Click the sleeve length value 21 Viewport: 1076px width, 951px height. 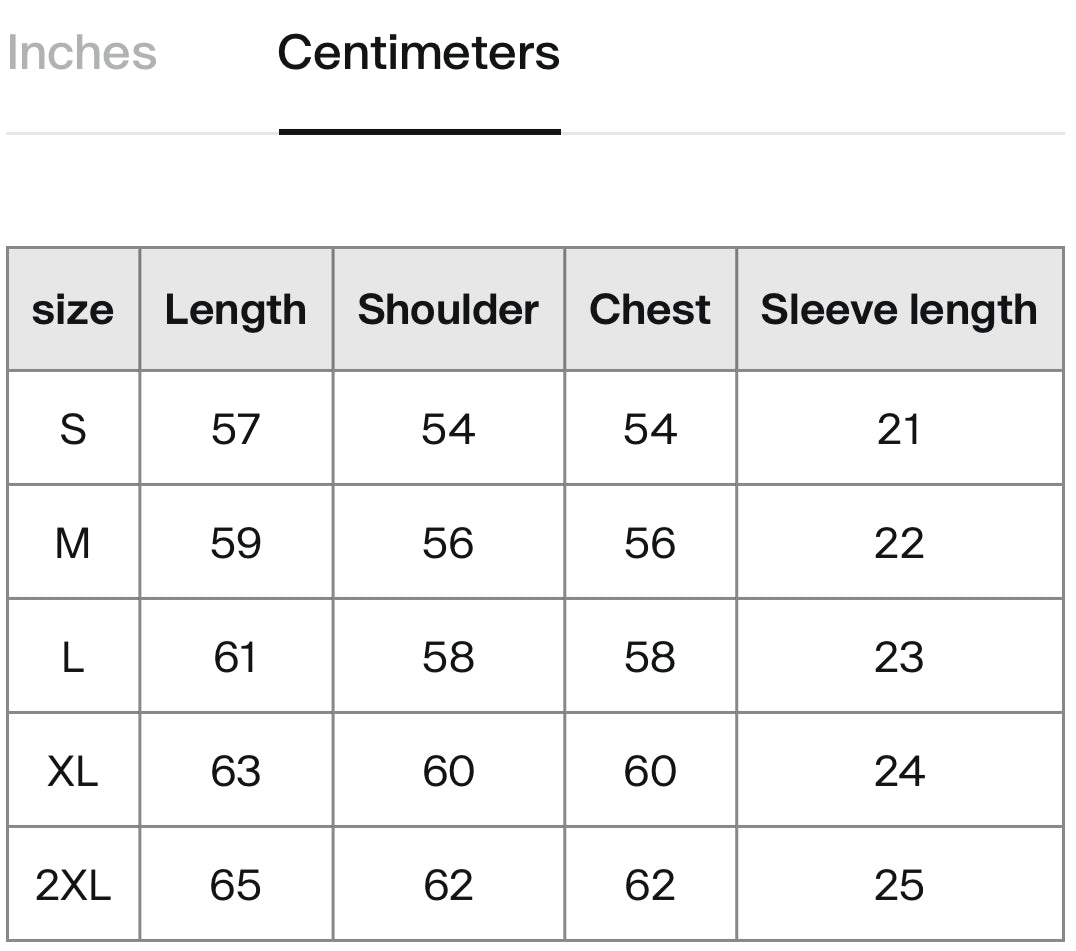click(x=899, y=430)
